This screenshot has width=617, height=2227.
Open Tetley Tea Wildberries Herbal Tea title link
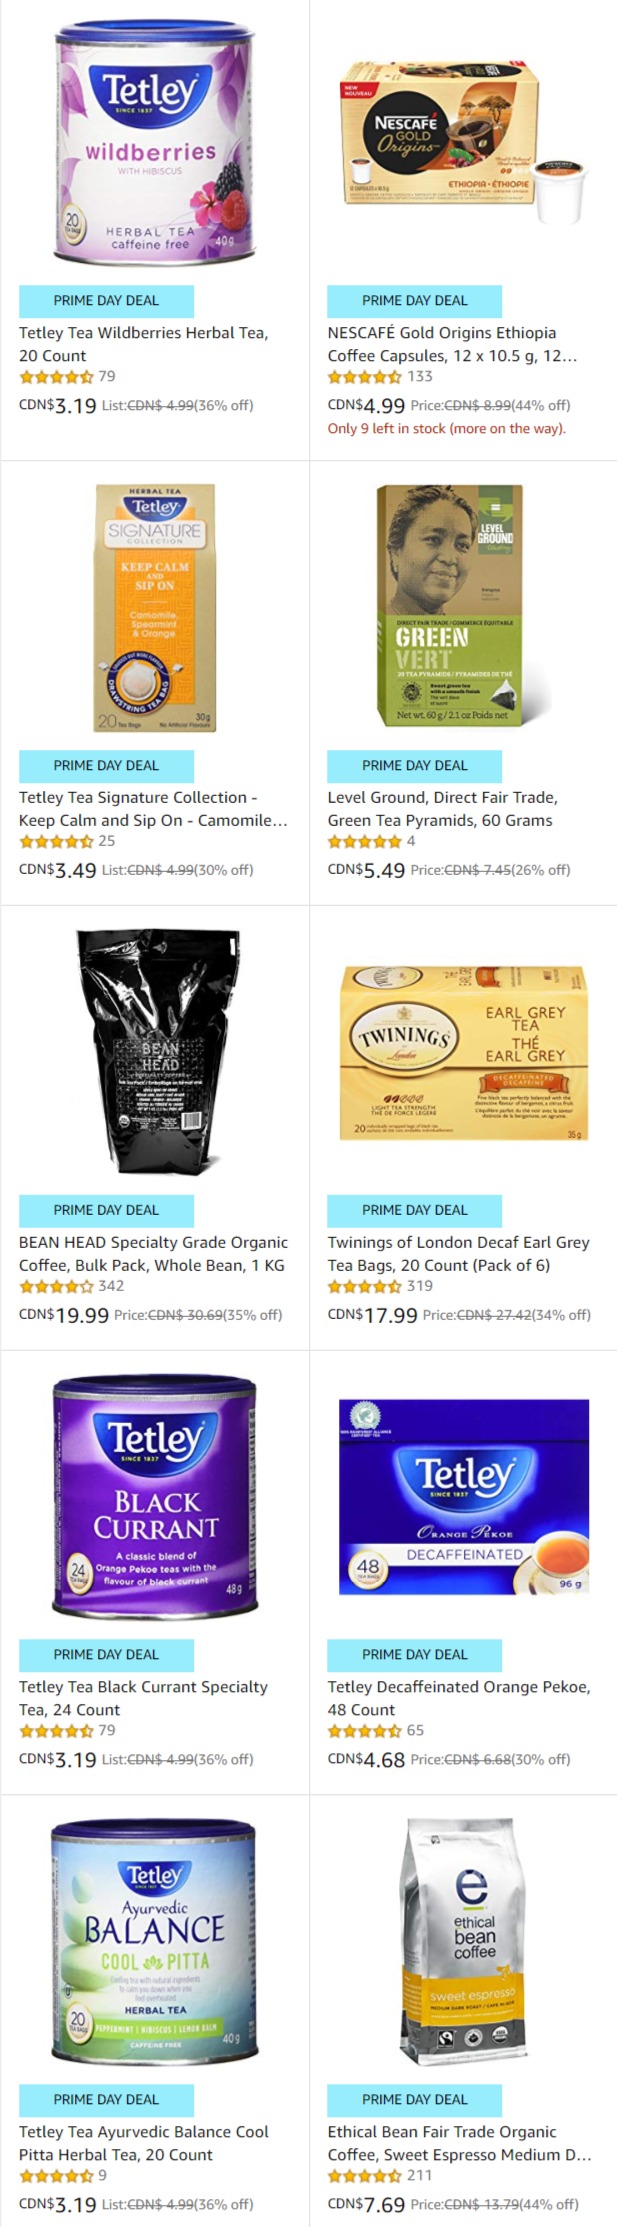coord(143,344)
